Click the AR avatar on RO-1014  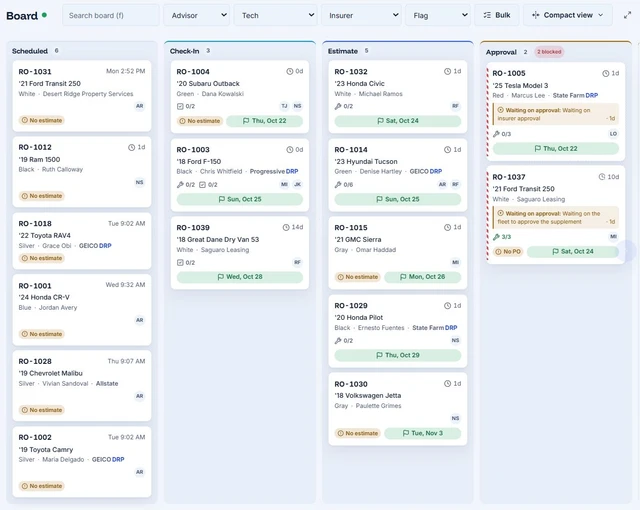[442, 184]
